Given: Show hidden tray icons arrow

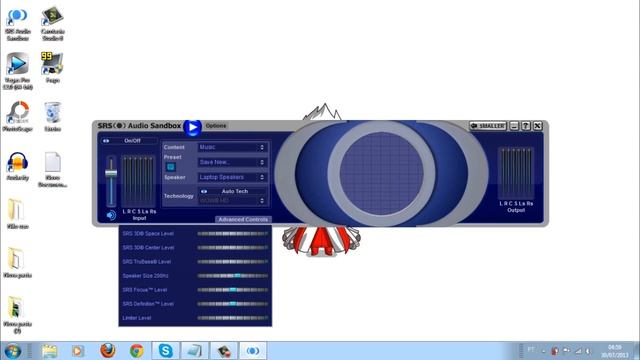Looking at the screenshot, I should (x=543, y=351).
